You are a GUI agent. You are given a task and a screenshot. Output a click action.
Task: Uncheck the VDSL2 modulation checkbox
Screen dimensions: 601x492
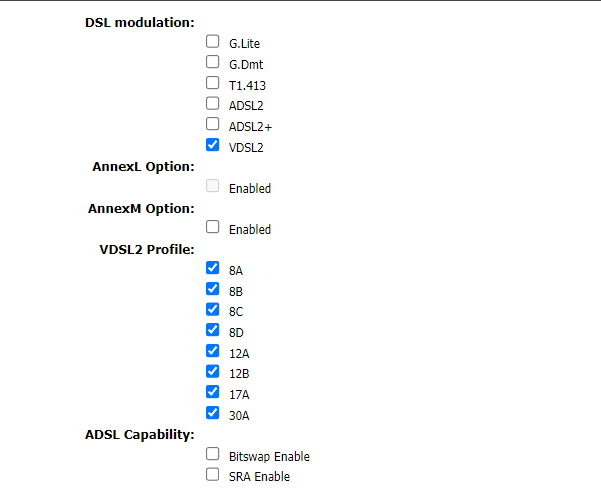coord(212,145)
